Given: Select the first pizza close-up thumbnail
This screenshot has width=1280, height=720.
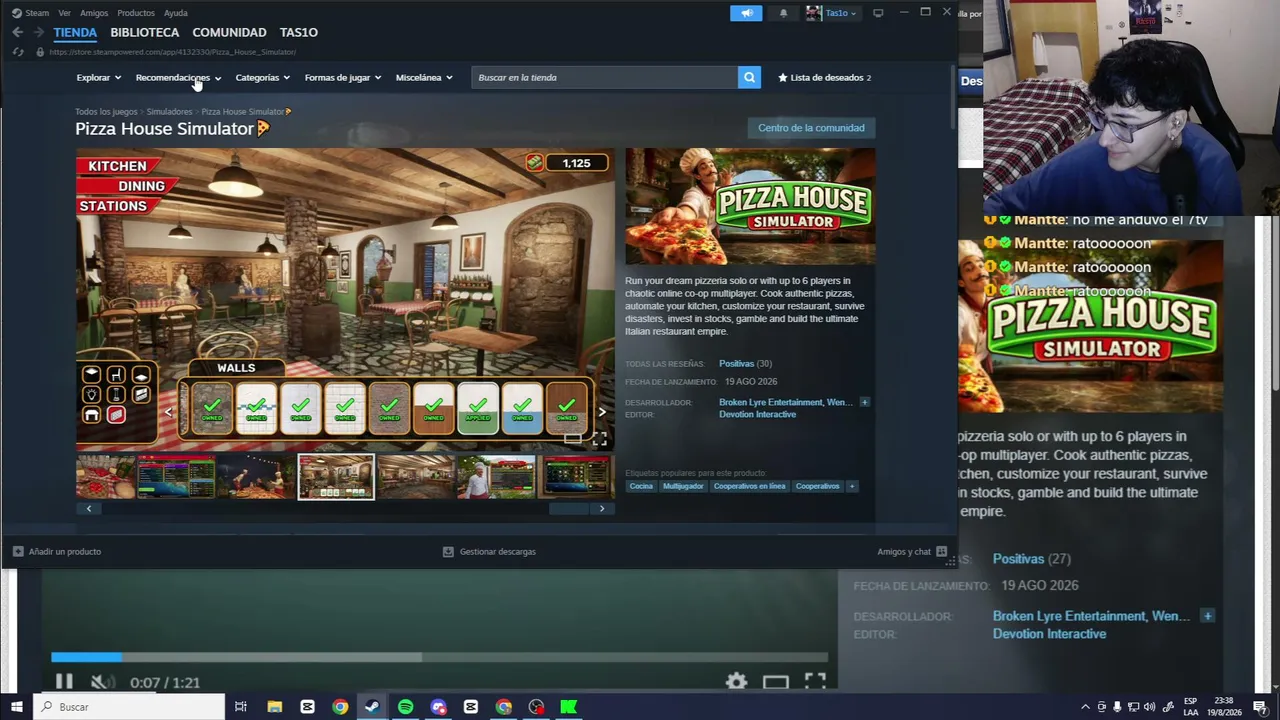Looking at the screenshot, I should (x=105, y=477).
